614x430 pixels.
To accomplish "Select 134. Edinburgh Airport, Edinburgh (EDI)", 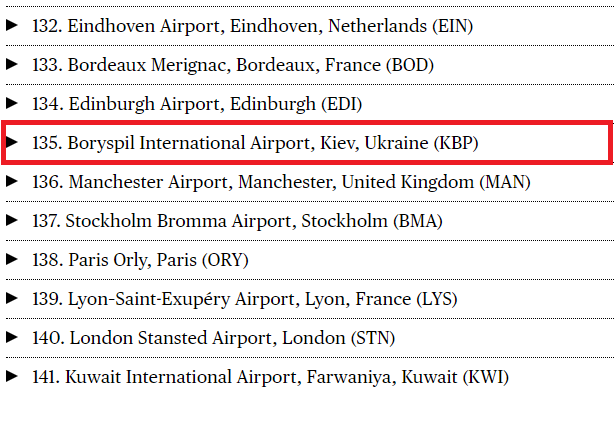I will click(x=197, y=104).
